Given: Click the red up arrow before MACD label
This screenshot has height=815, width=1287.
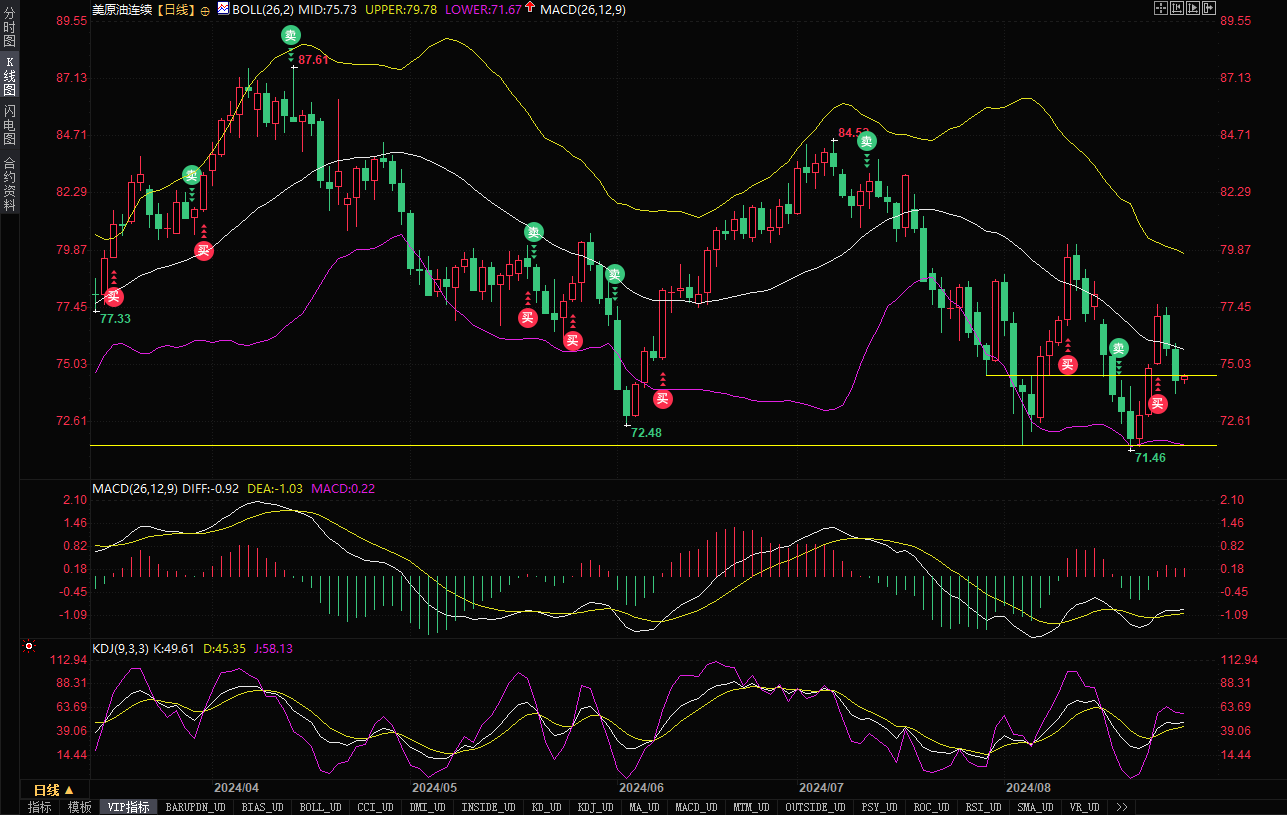Looking at the screenshot, I should pos(529,9).
